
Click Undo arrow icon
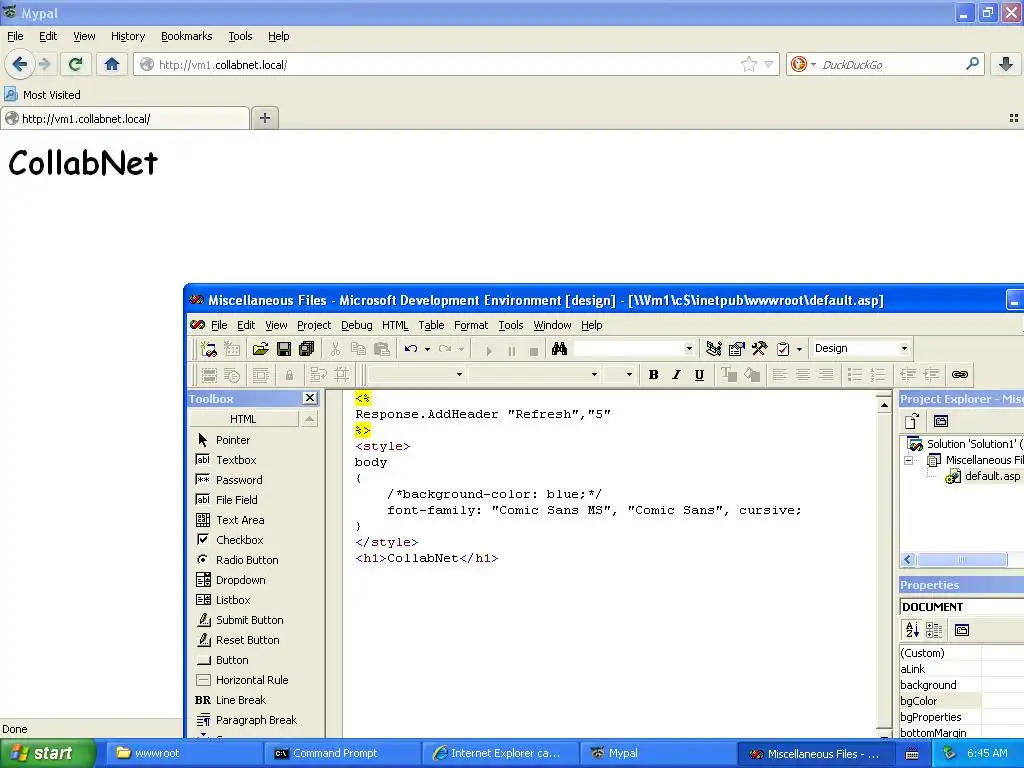click(411, 349)
